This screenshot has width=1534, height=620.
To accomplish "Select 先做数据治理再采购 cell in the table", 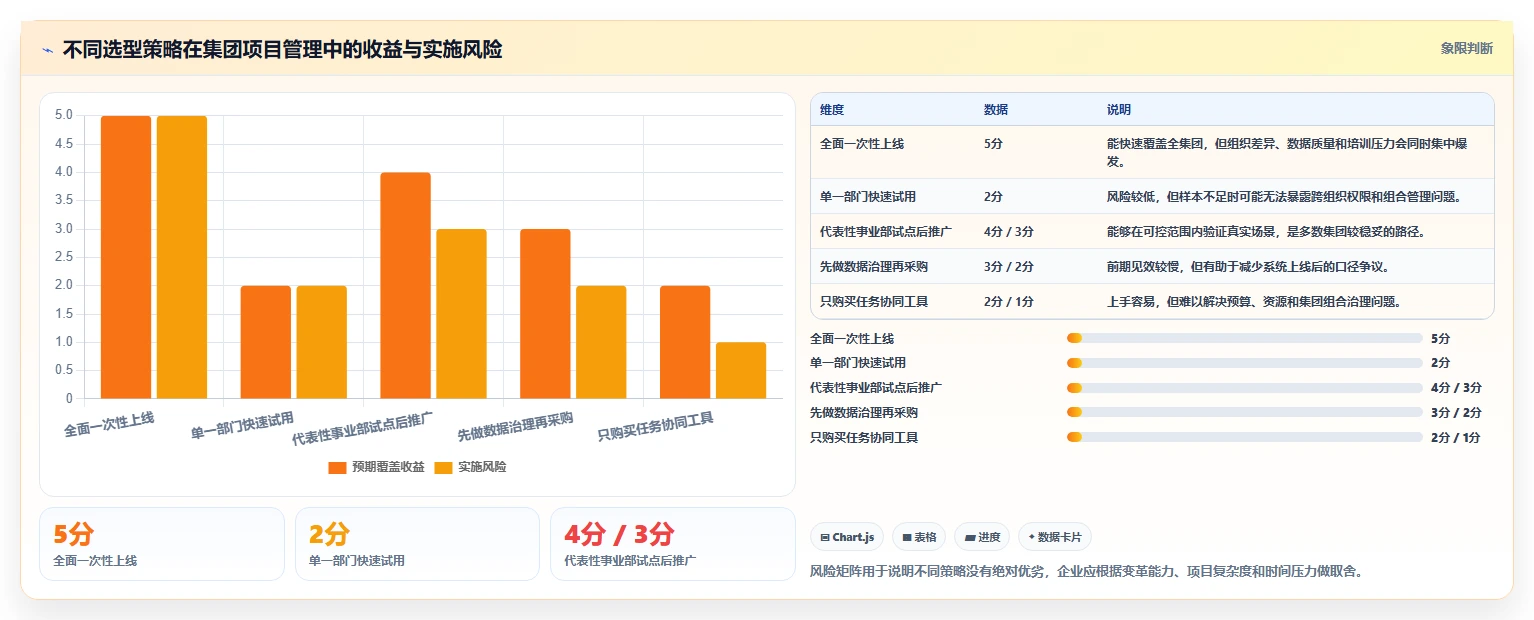I will [874, 267].
